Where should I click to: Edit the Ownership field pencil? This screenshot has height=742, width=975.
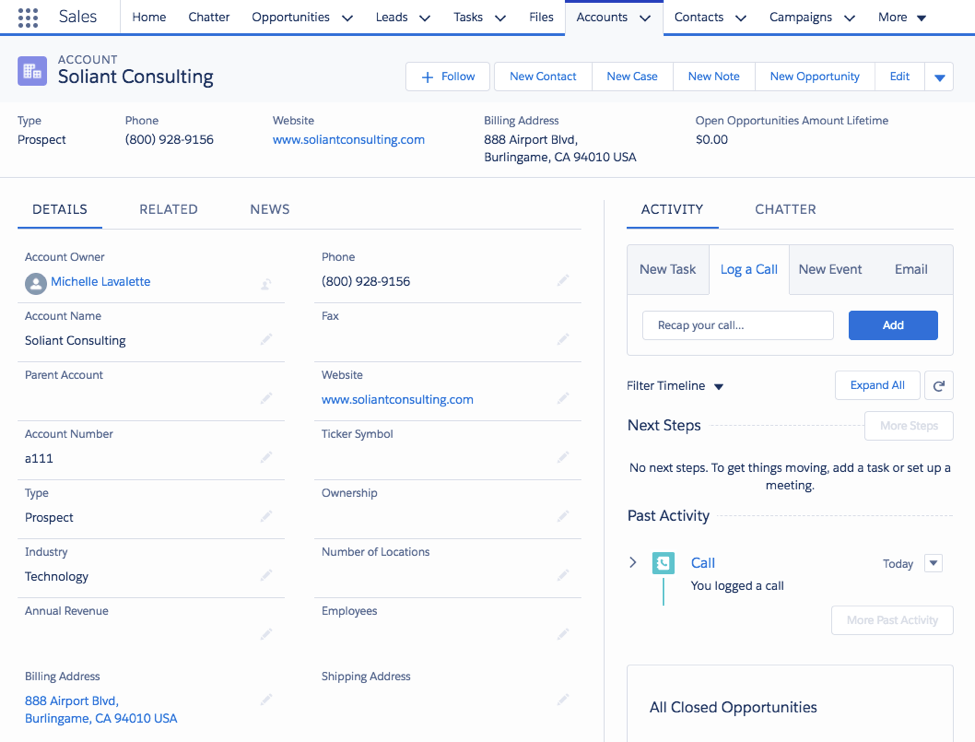click(563, 516)
